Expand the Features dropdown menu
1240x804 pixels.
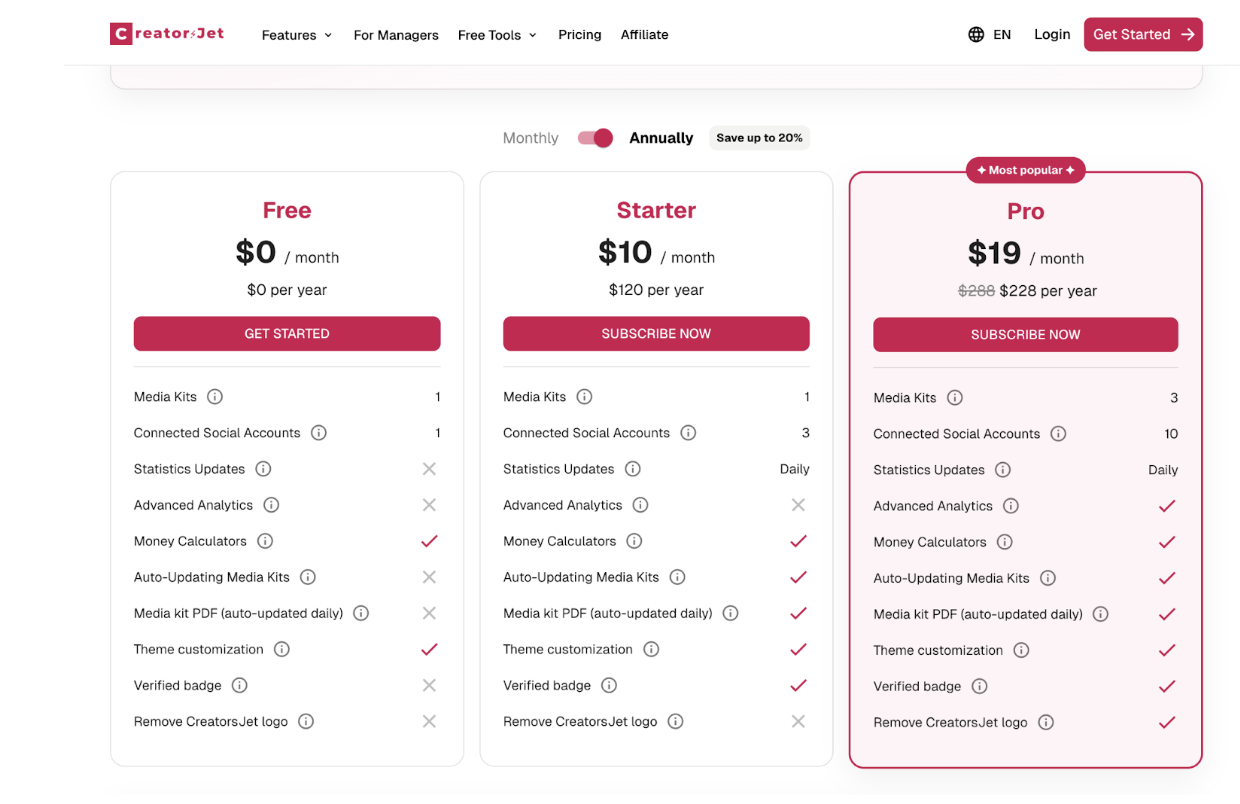[x=296, y=35]
